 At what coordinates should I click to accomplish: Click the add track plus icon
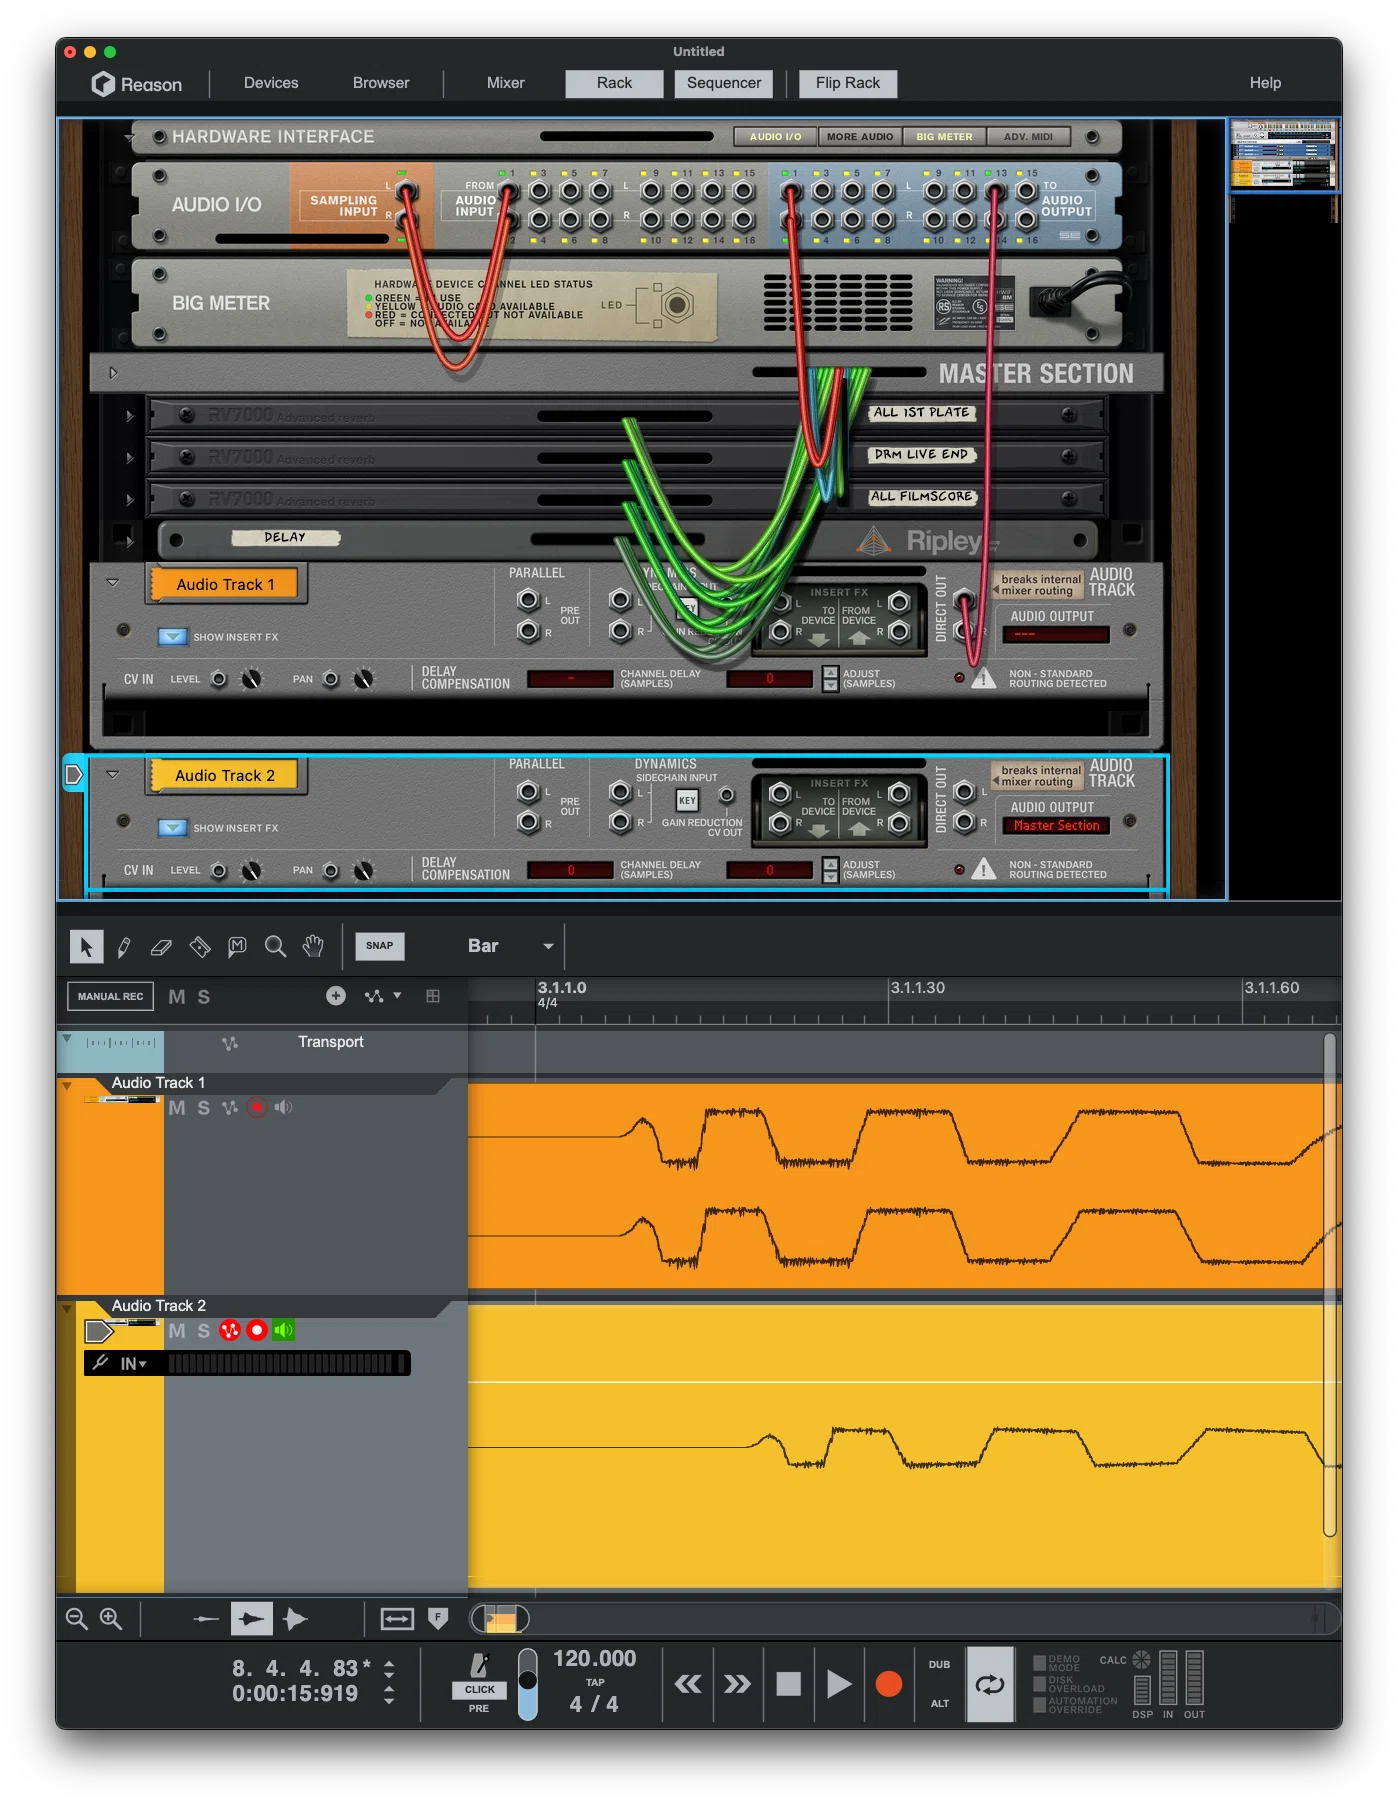pyautogui.click(x=336, y=996)
